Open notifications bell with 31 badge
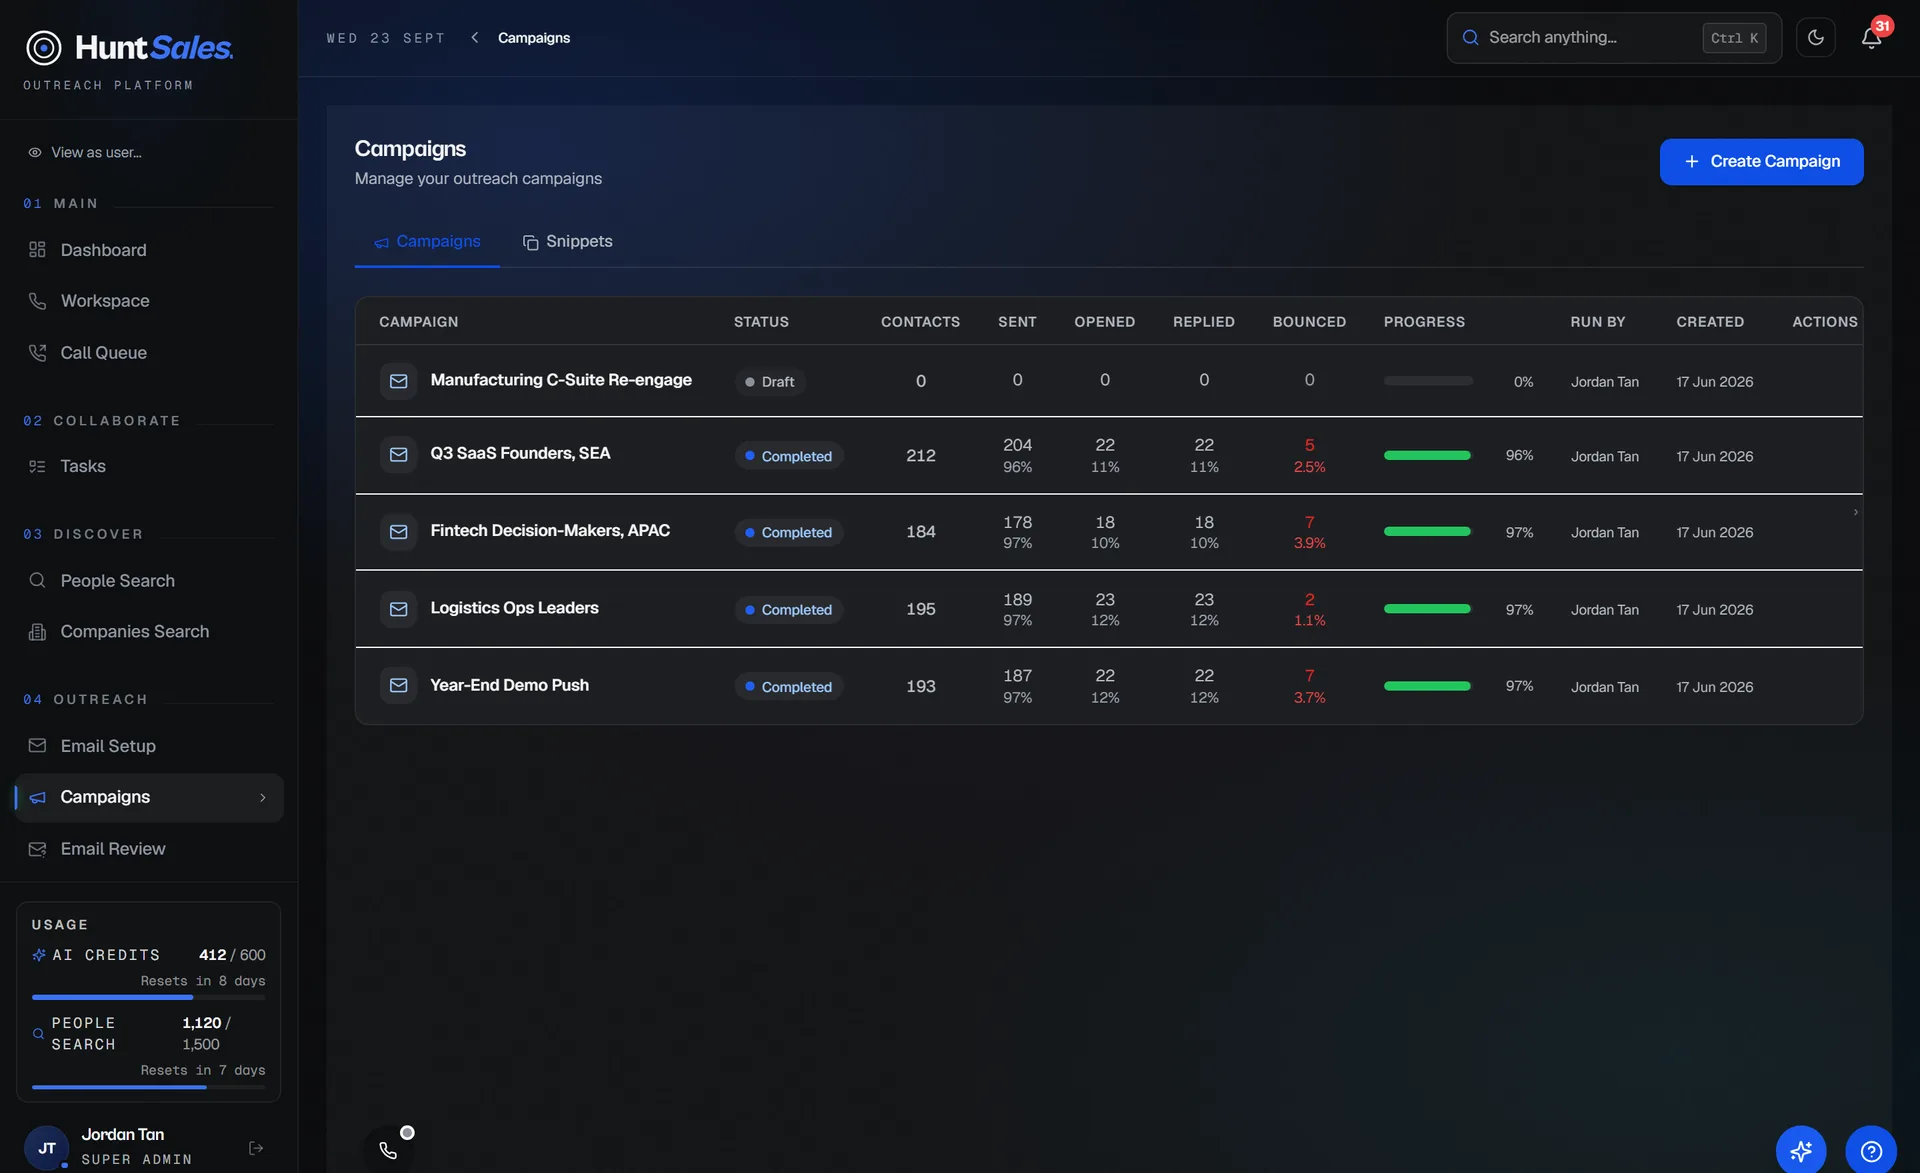This screenshot has height=1173, width=1920. coord(1871,38)
